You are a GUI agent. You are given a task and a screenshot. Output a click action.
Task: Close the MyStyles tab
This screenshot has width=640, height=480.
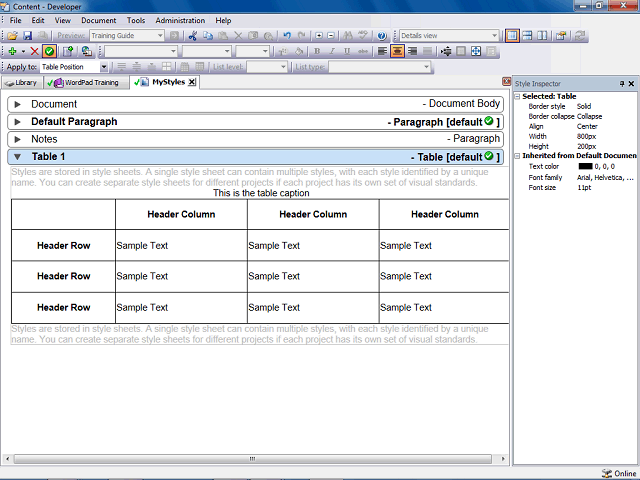tap(191, 82)
